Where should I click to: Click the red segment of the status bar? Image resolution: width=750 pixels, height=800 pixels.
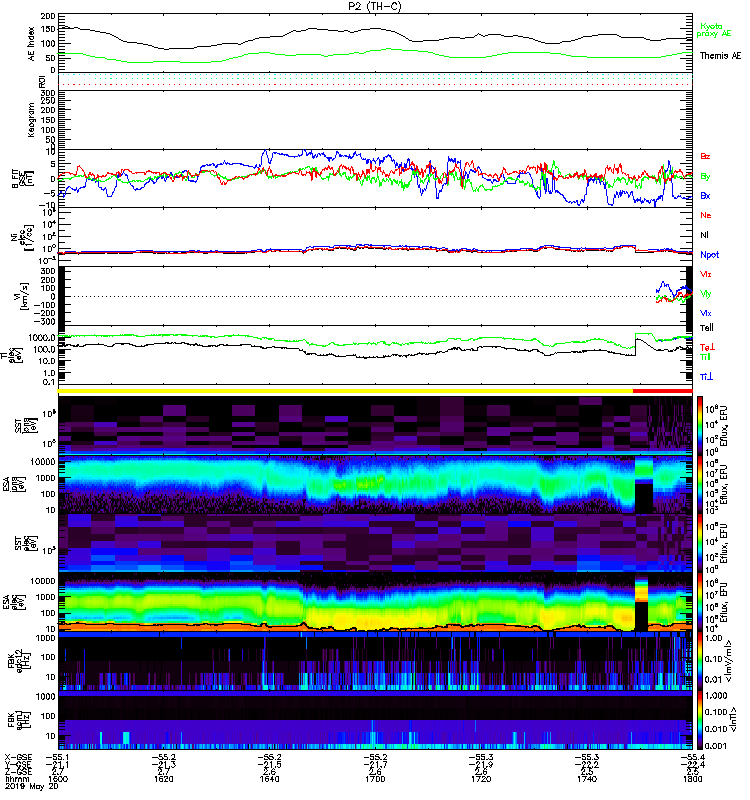coord(662,390)
